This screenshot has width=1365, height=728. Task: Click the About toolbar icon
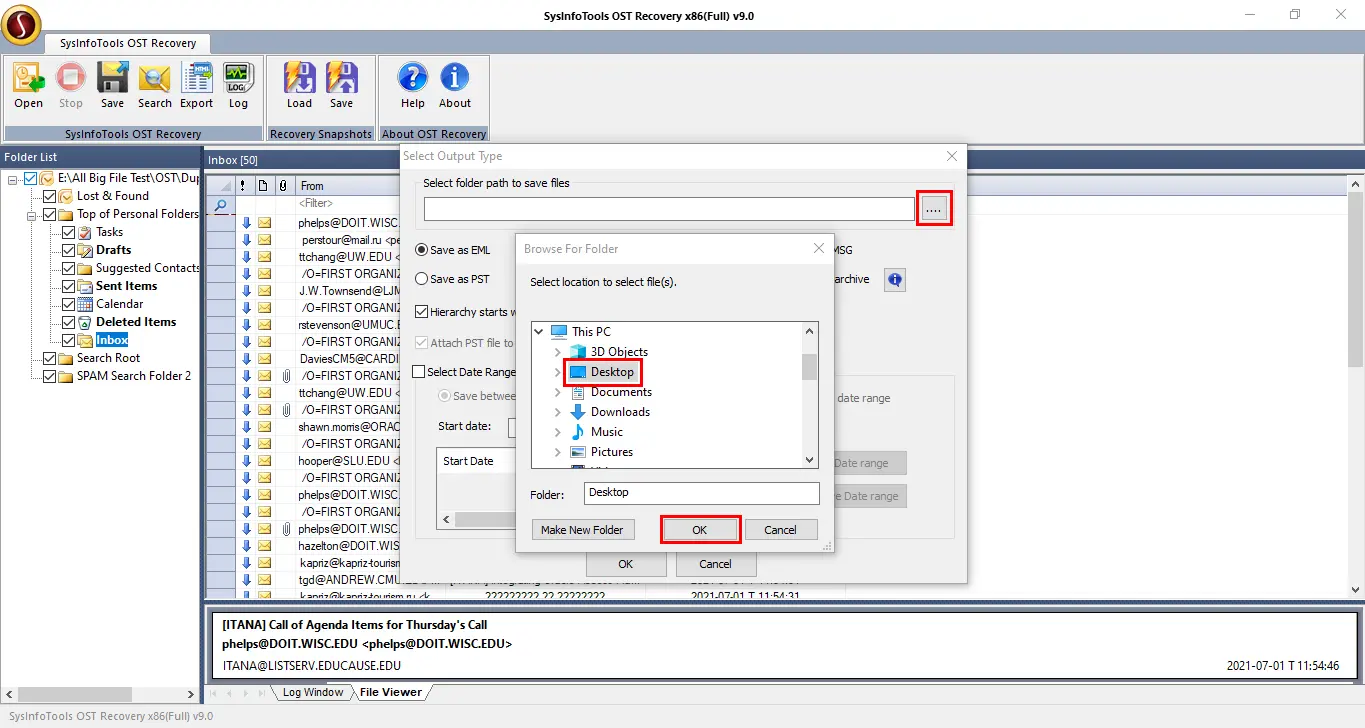[x=455, y=86]
